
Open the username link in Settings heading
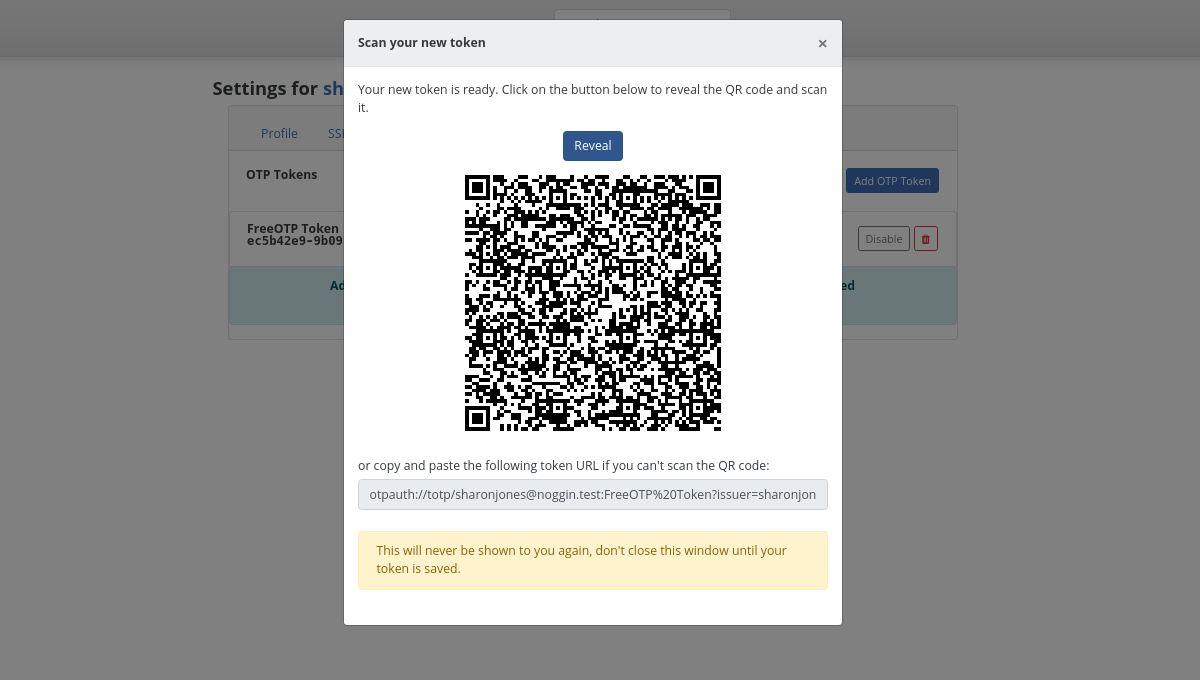pyautogui.click(x=333, y=89)
